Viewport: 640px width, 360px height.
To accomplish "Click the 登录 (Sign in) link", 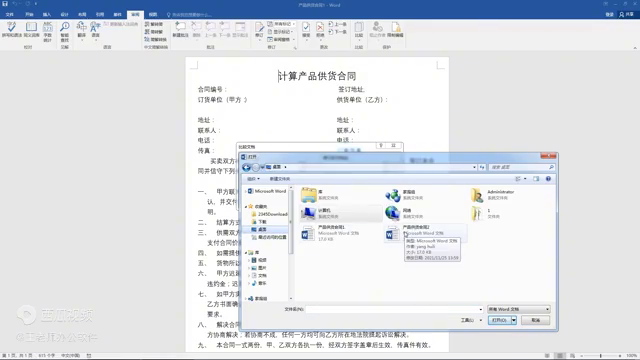I will (609, 14).
